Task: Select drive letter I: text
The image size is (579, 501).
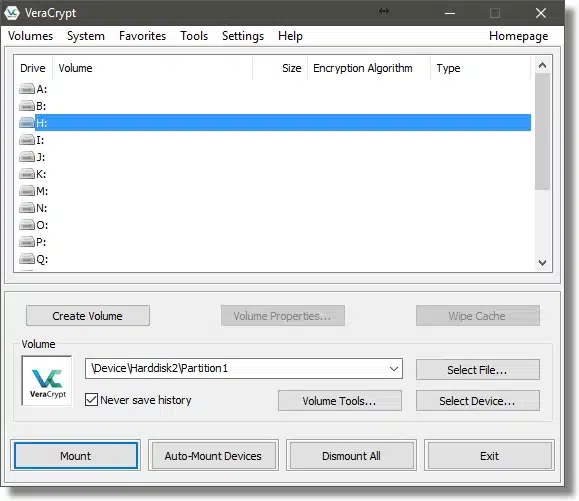Action: 40,140
